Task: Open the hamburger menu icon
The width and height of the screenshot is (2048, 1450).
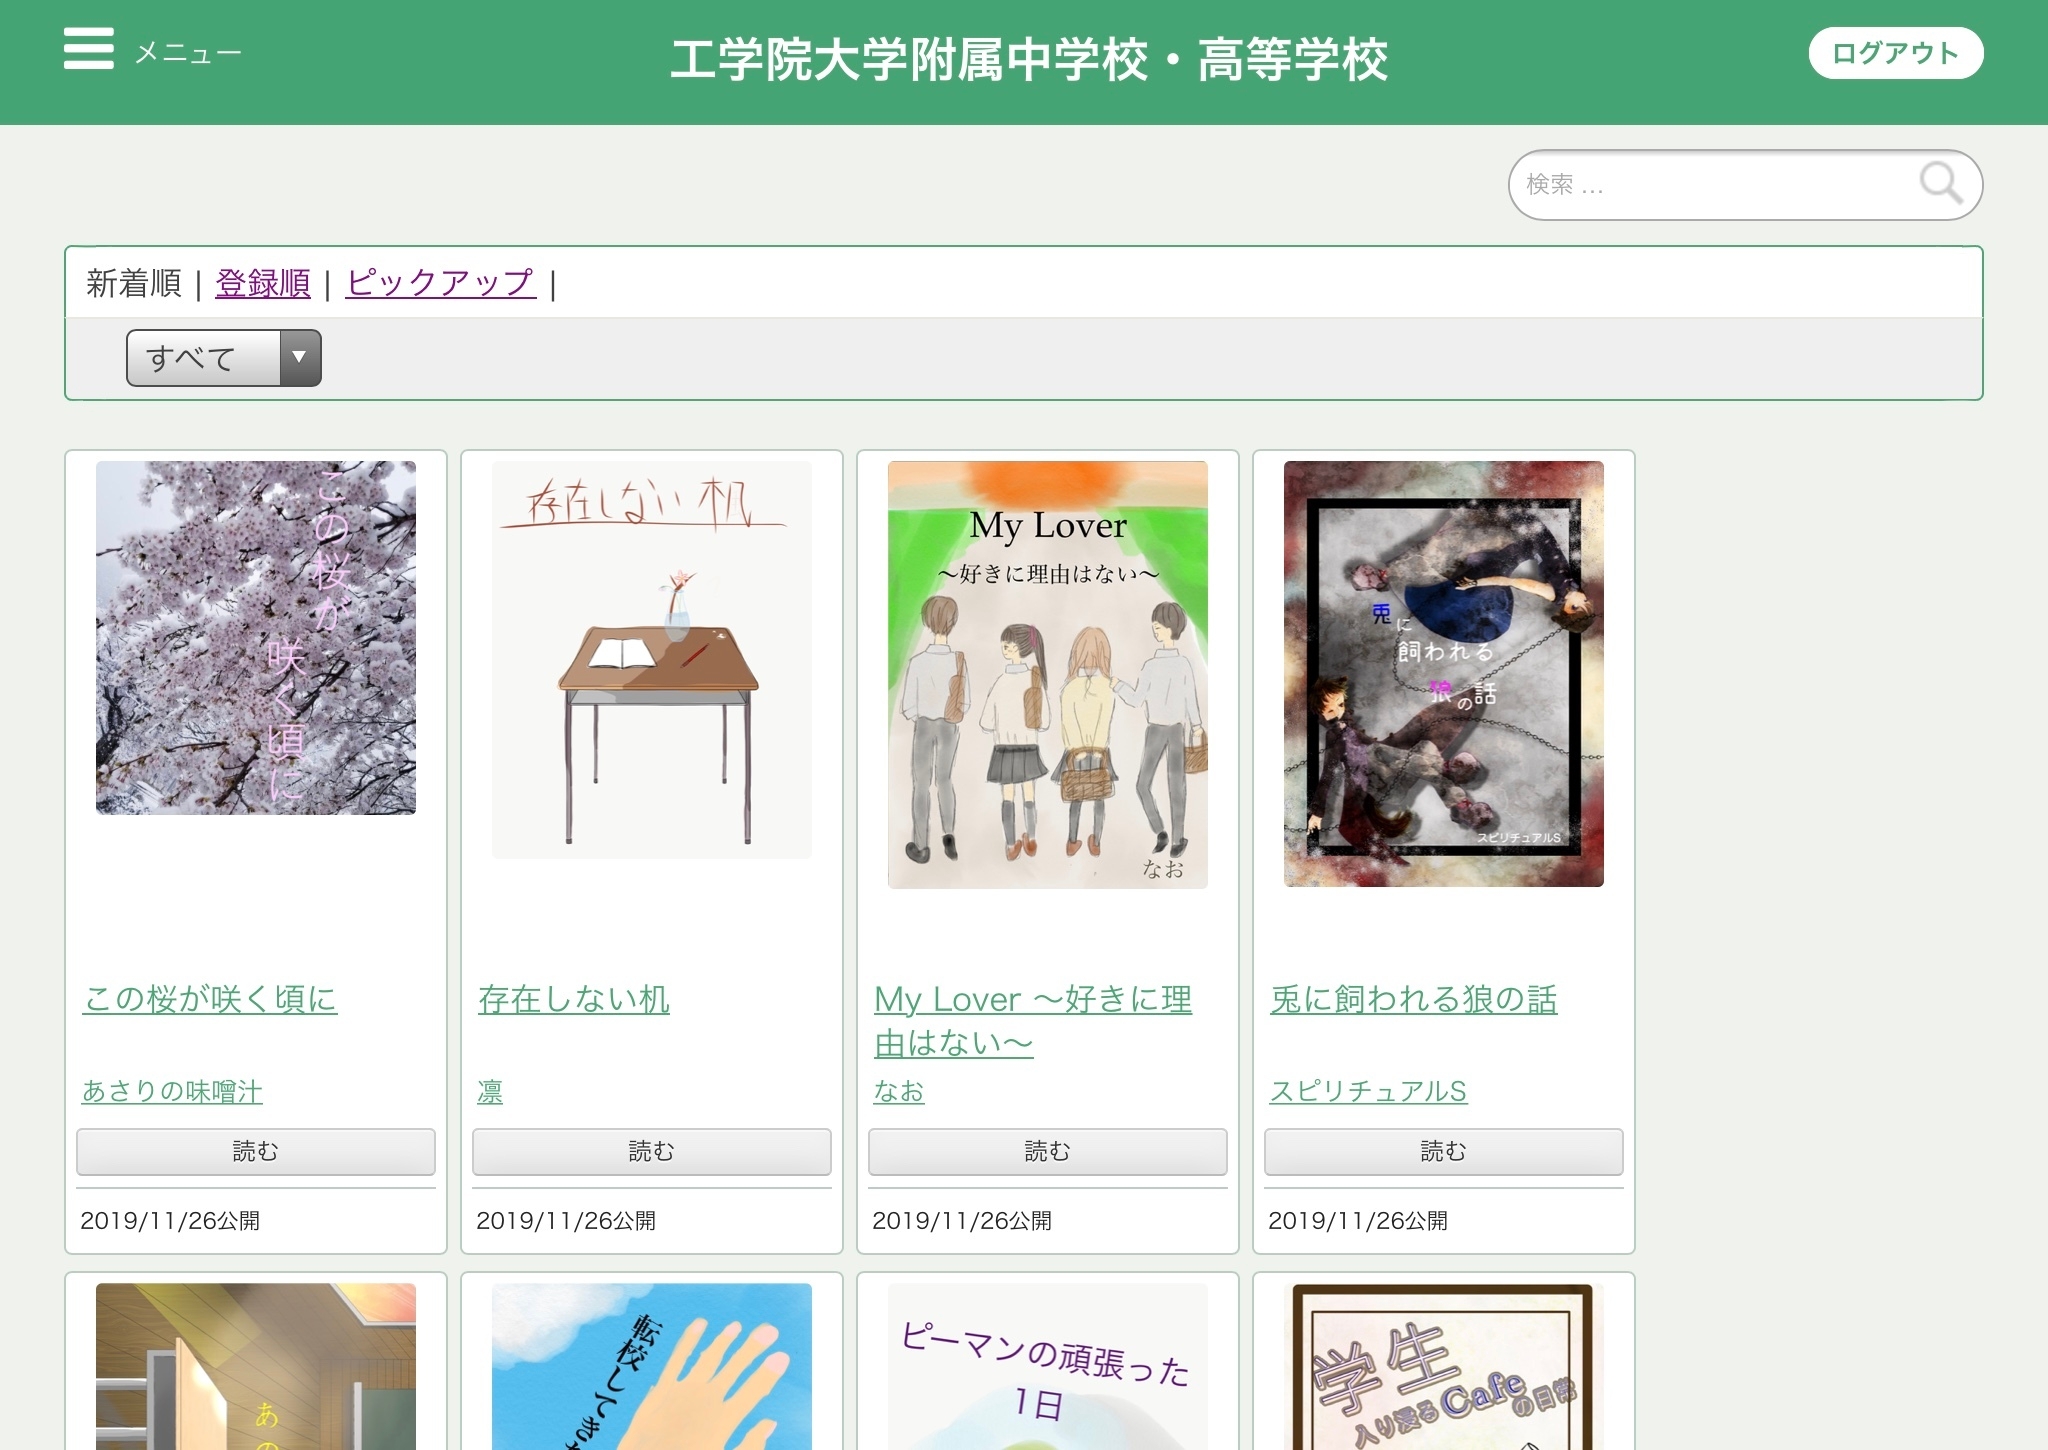Action: click(x=88, y=49)
